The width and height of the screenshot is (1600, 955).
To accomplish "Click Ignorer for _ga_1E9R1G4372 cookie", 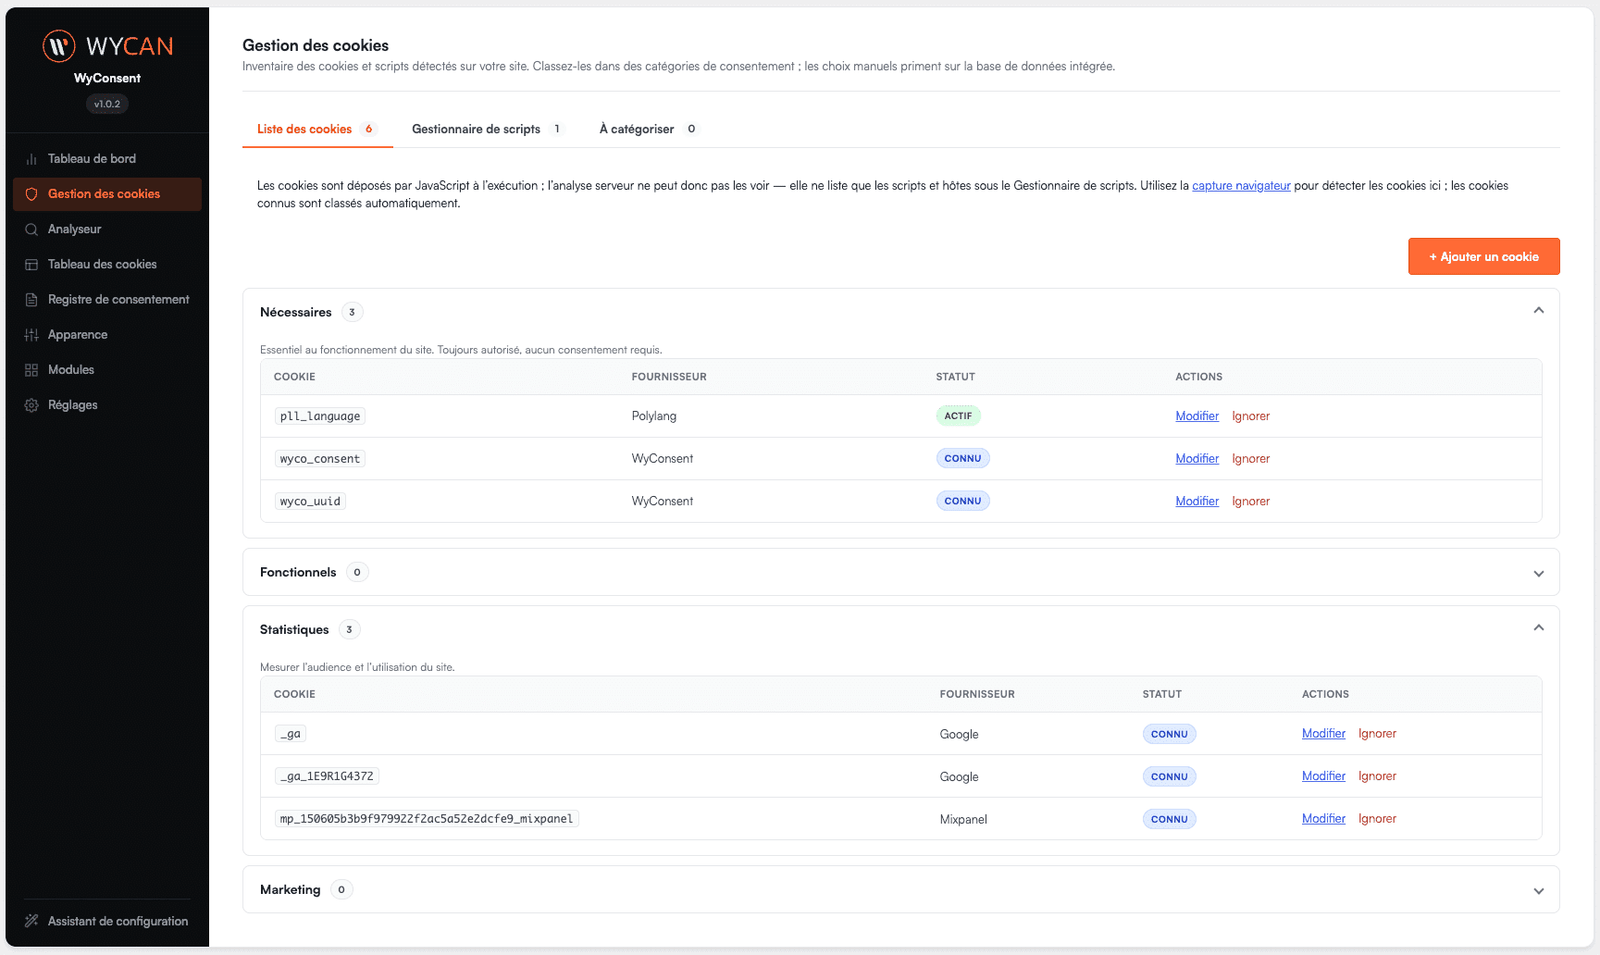I will (1377, 776).
